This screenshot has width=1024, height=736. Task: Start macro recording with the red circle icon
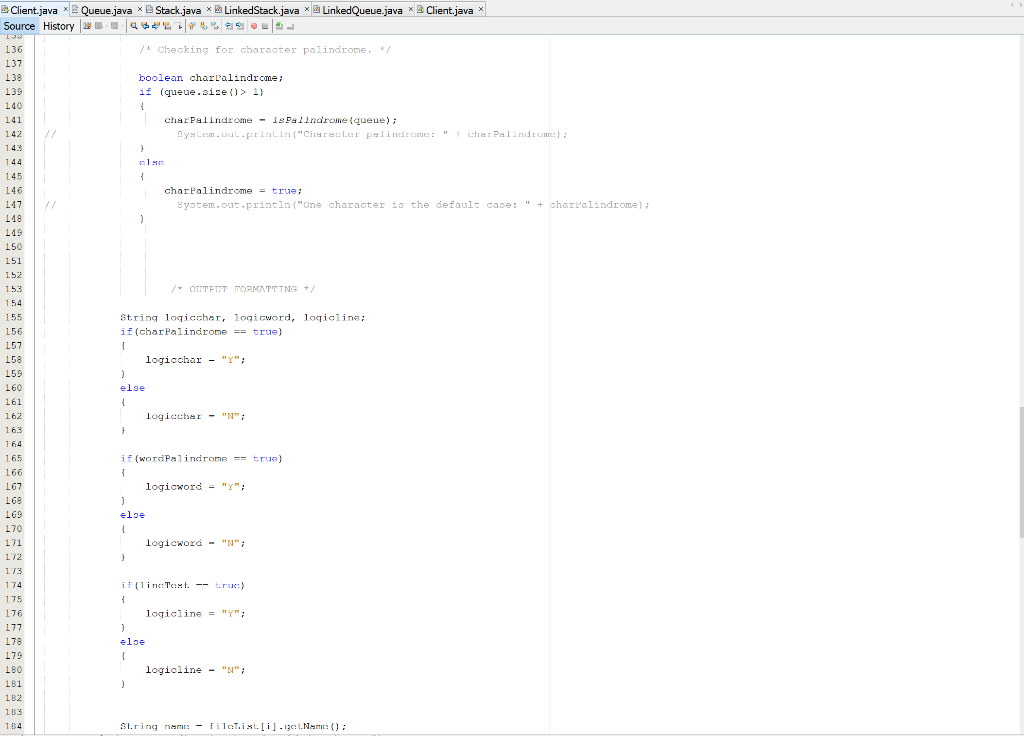coord(254,26)
